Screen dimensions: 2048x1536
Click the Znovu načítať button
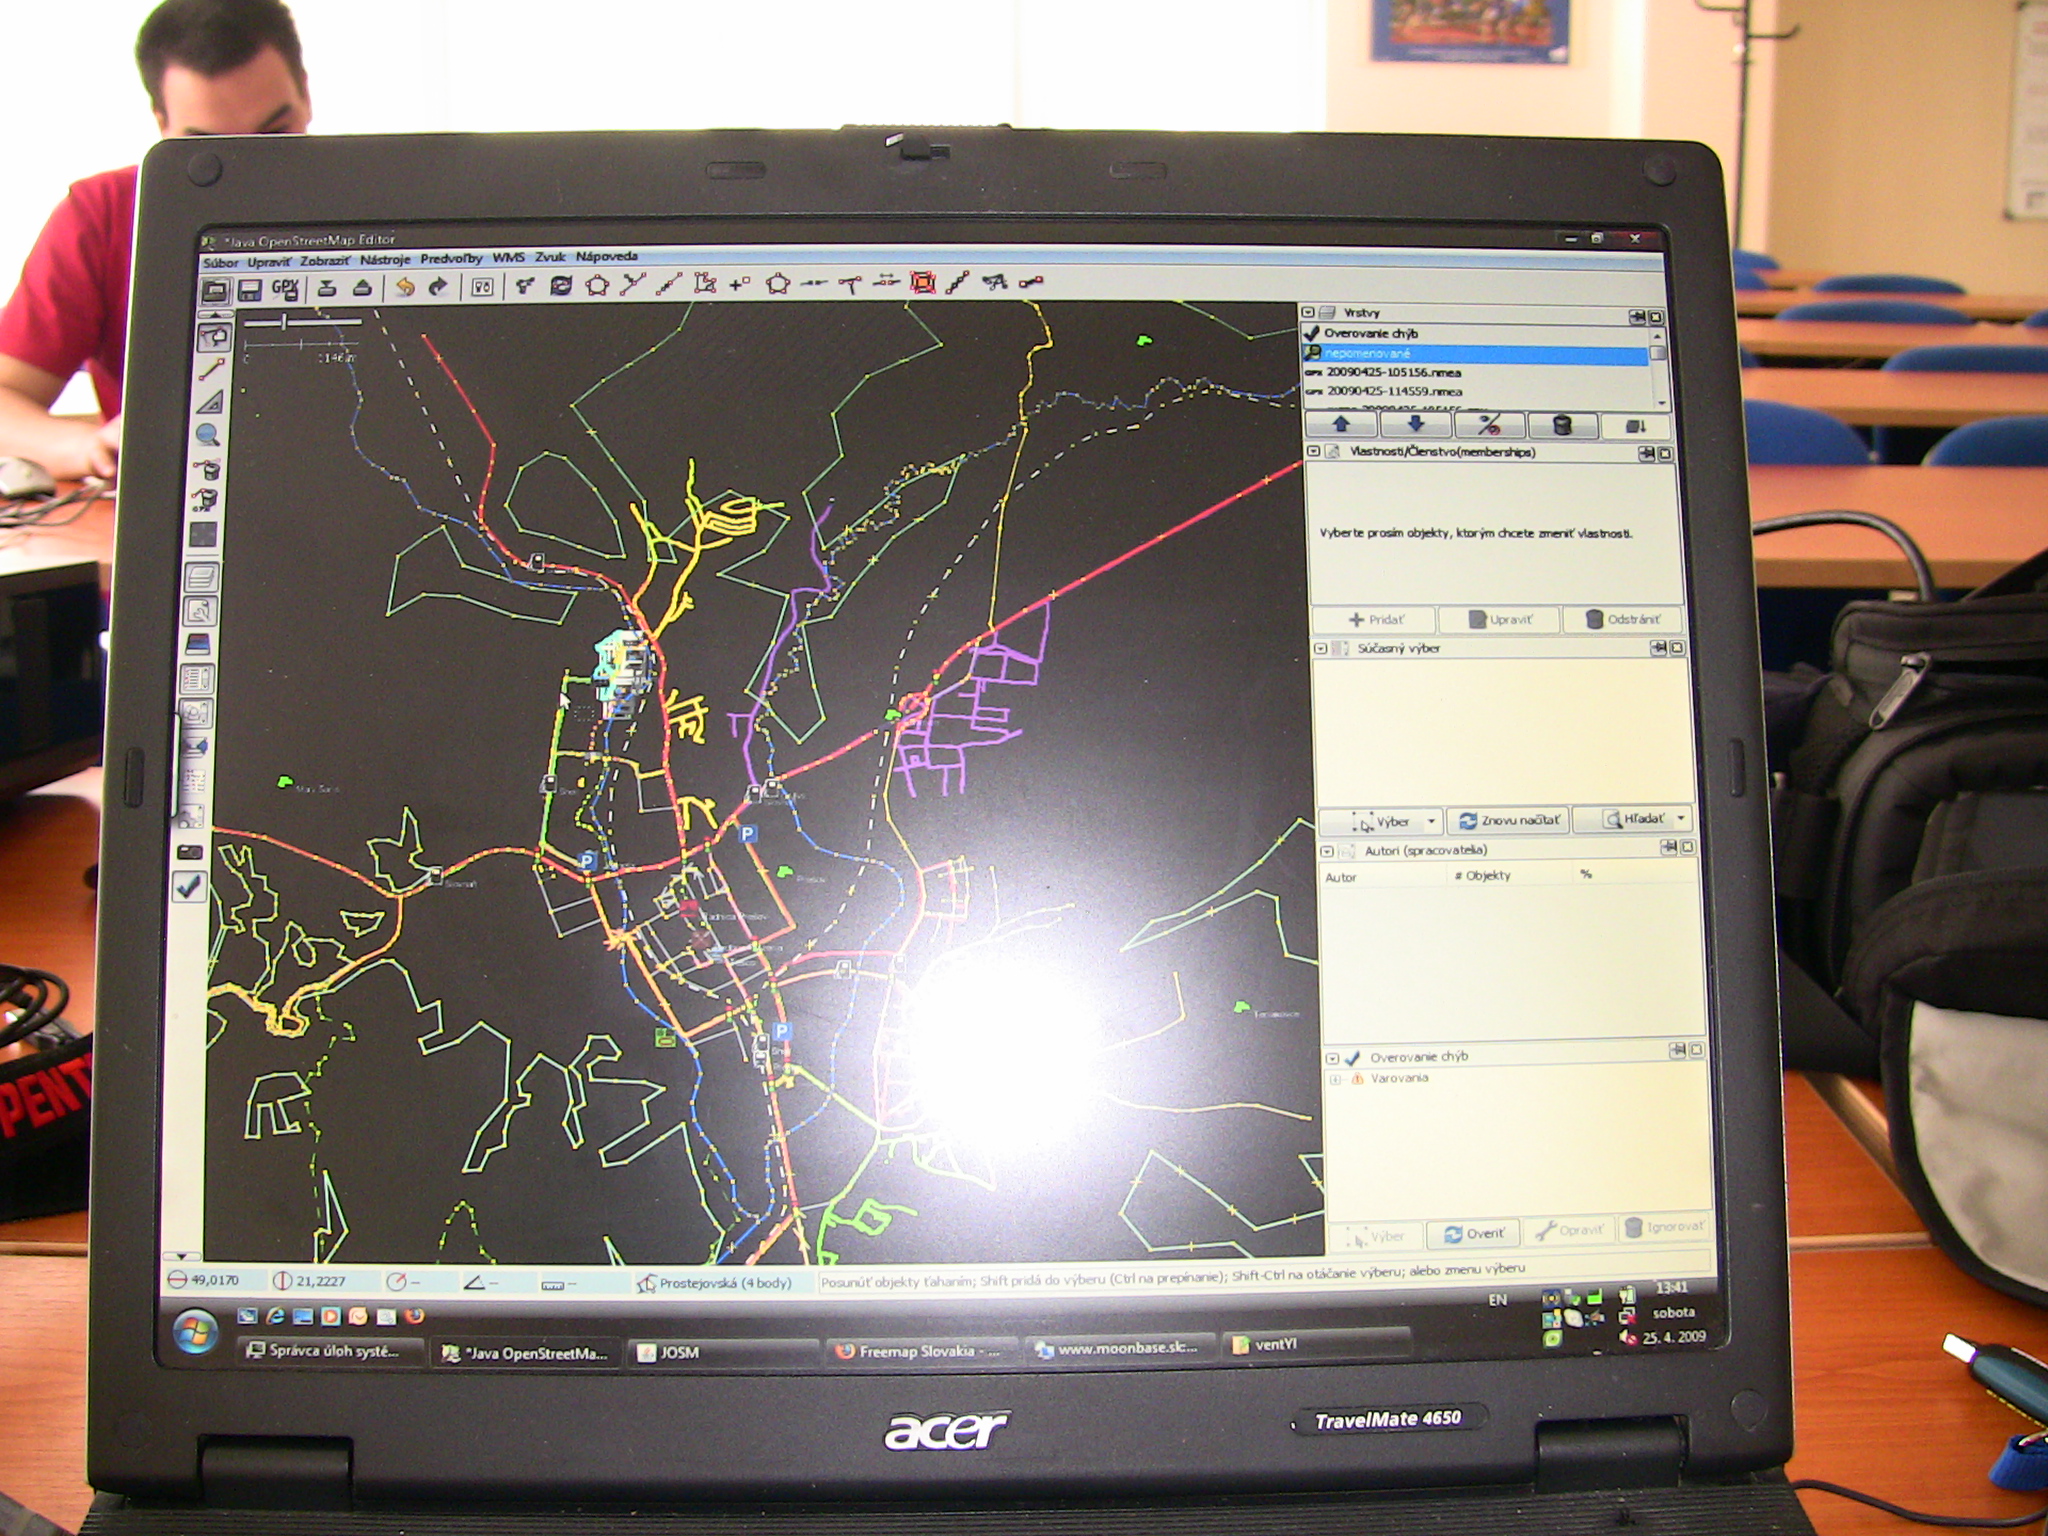coord(1509,820)
